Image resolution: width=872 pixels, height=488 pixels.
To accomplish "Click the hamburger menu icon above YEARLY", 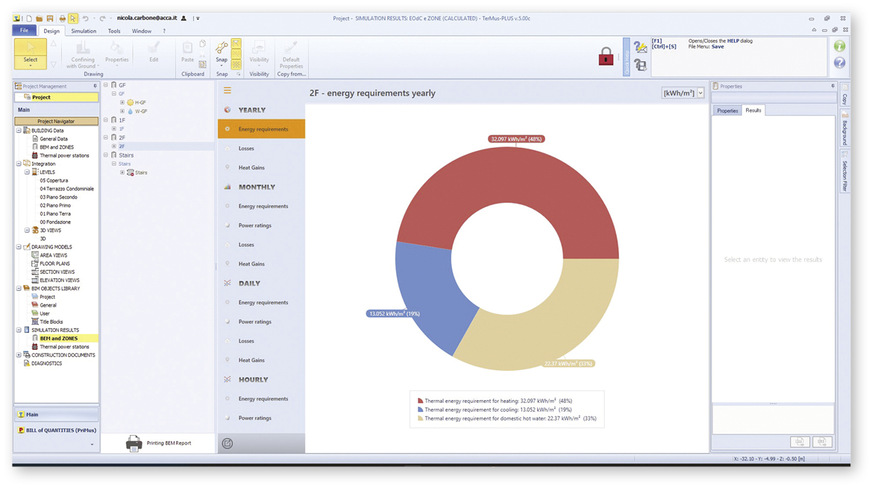I will pos(227,90).
